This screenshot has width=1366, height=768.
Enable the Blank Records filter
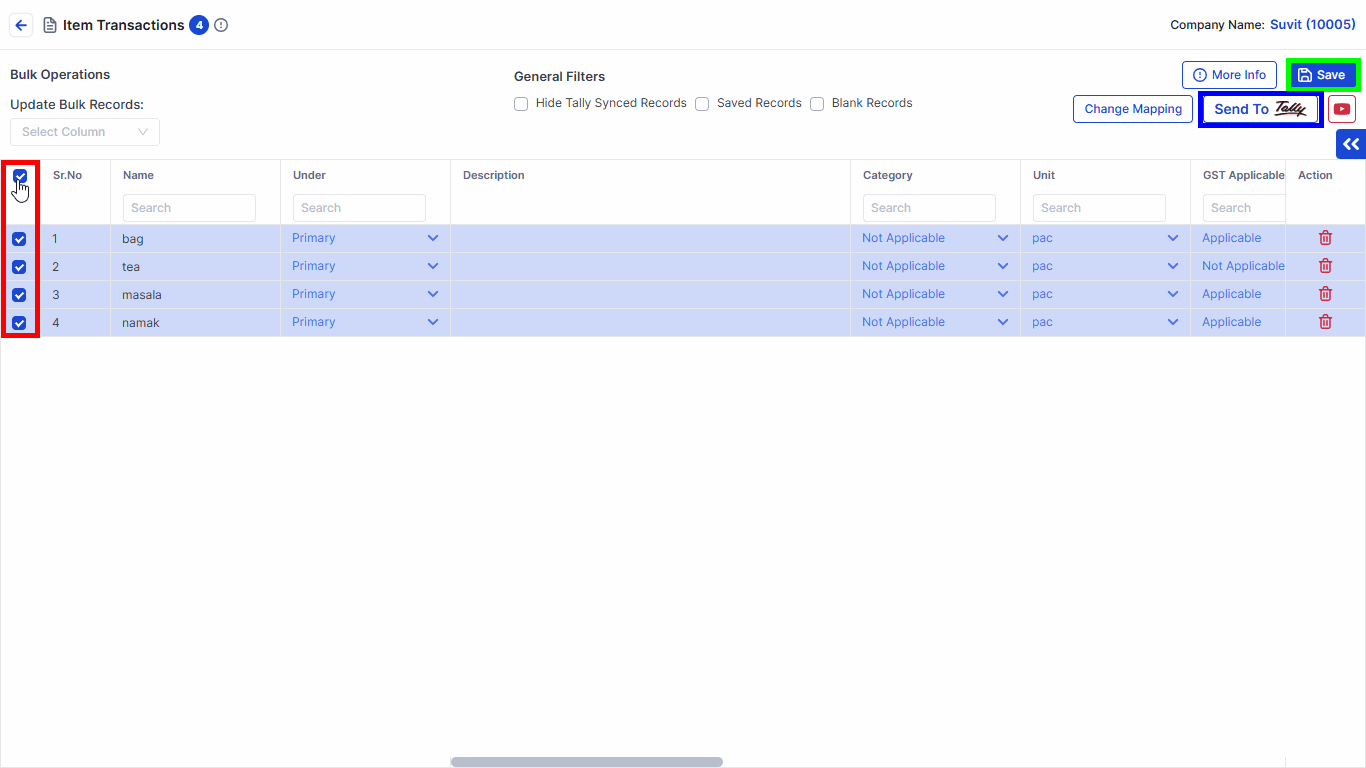point(817,104)
